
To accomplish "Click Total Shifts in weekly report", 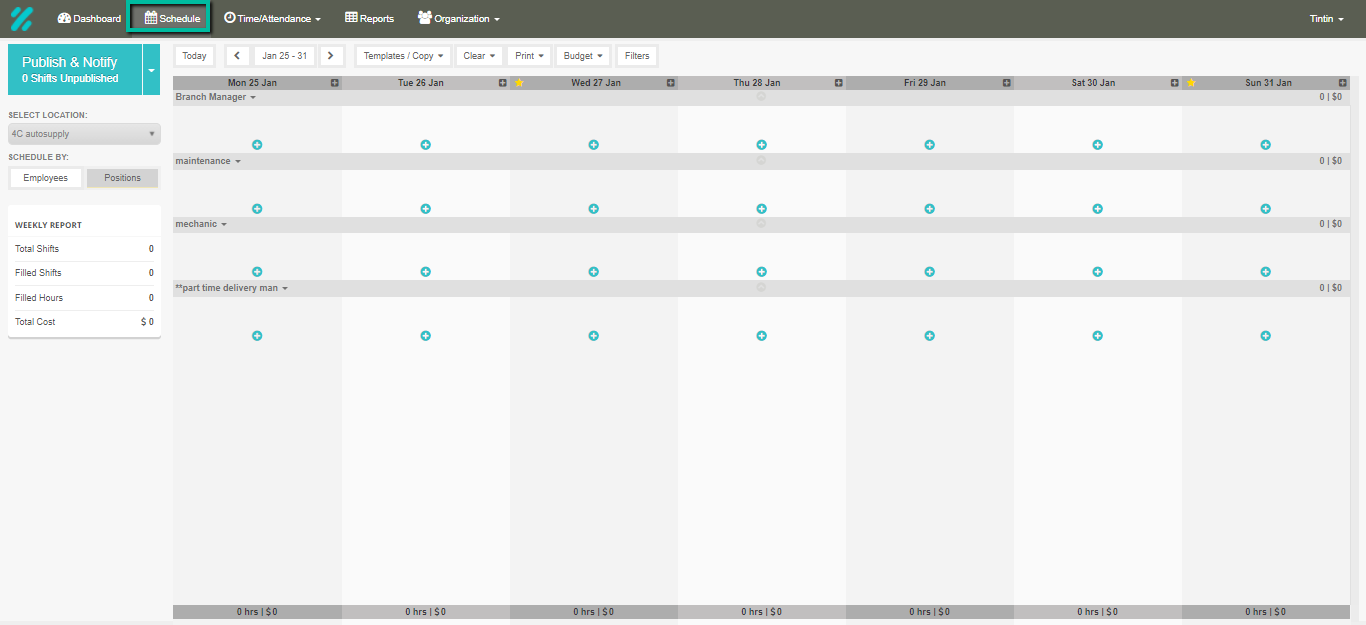I will tap(84, 249).
